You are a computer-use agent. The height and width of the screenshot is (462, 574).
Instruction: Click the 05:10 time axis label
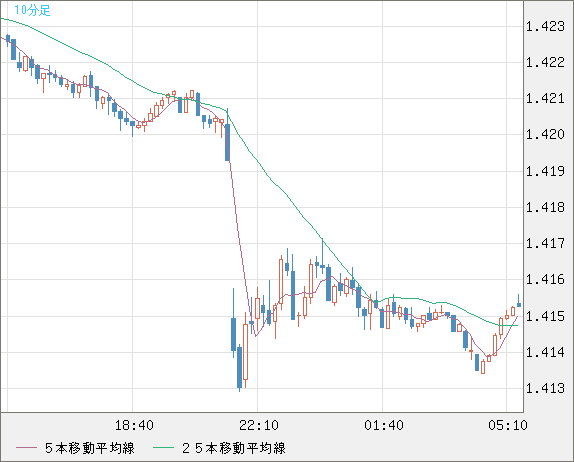[508, 425]
